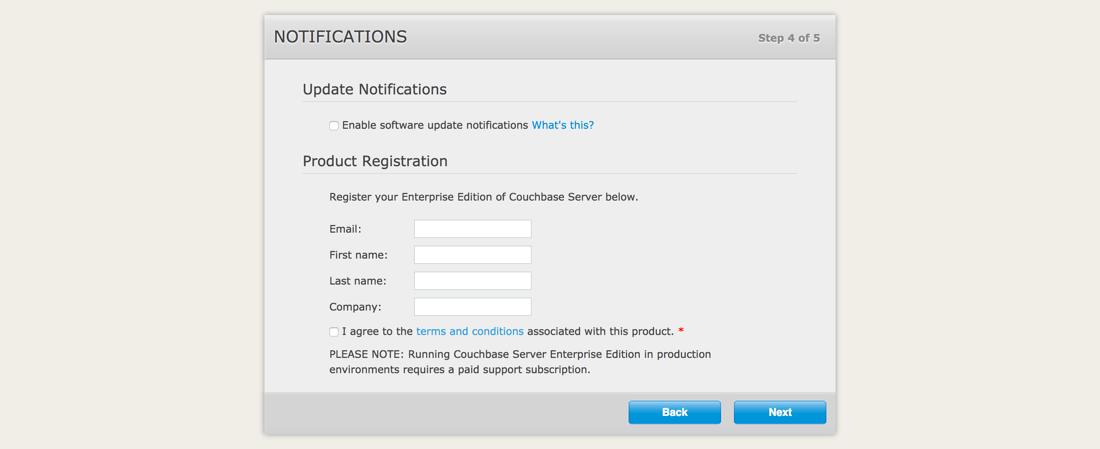
Task: Focus the Last name input field
Action: pos(473,281)
